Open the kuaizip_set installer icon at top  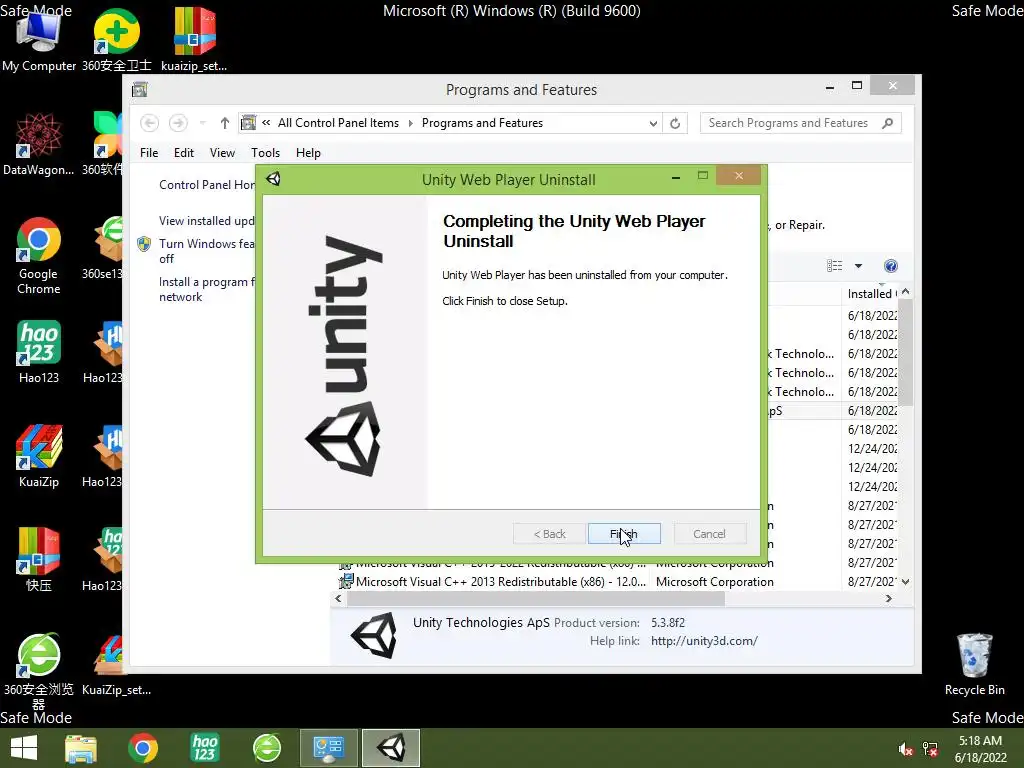tap(194, 40)
